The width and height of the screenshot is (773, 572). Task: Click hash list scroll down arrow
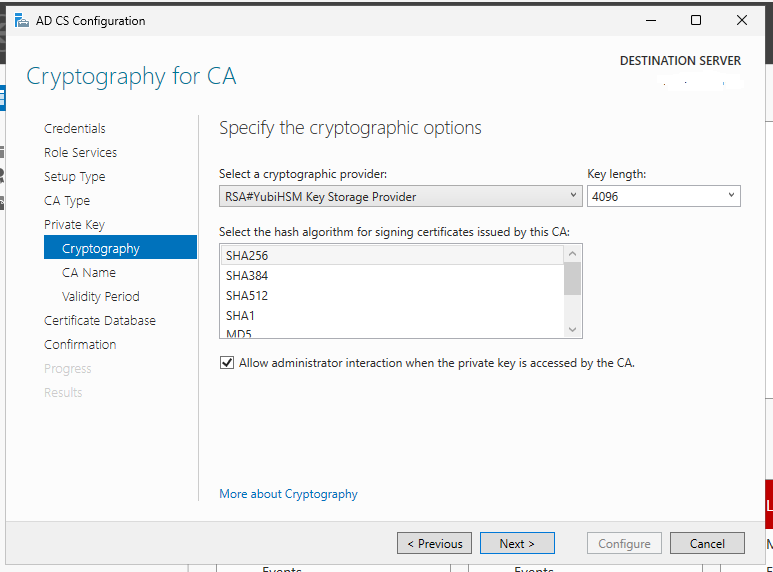[x=572, y=329]
